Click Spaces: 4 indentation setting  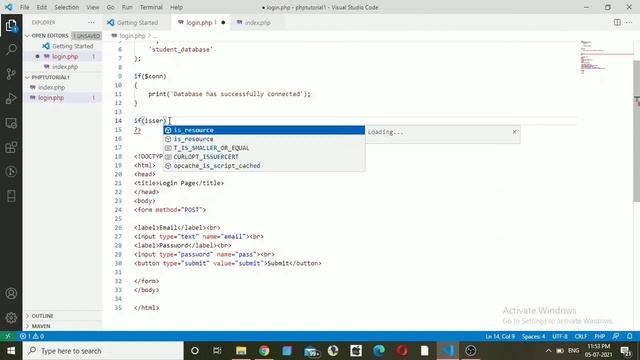(533, 336)
